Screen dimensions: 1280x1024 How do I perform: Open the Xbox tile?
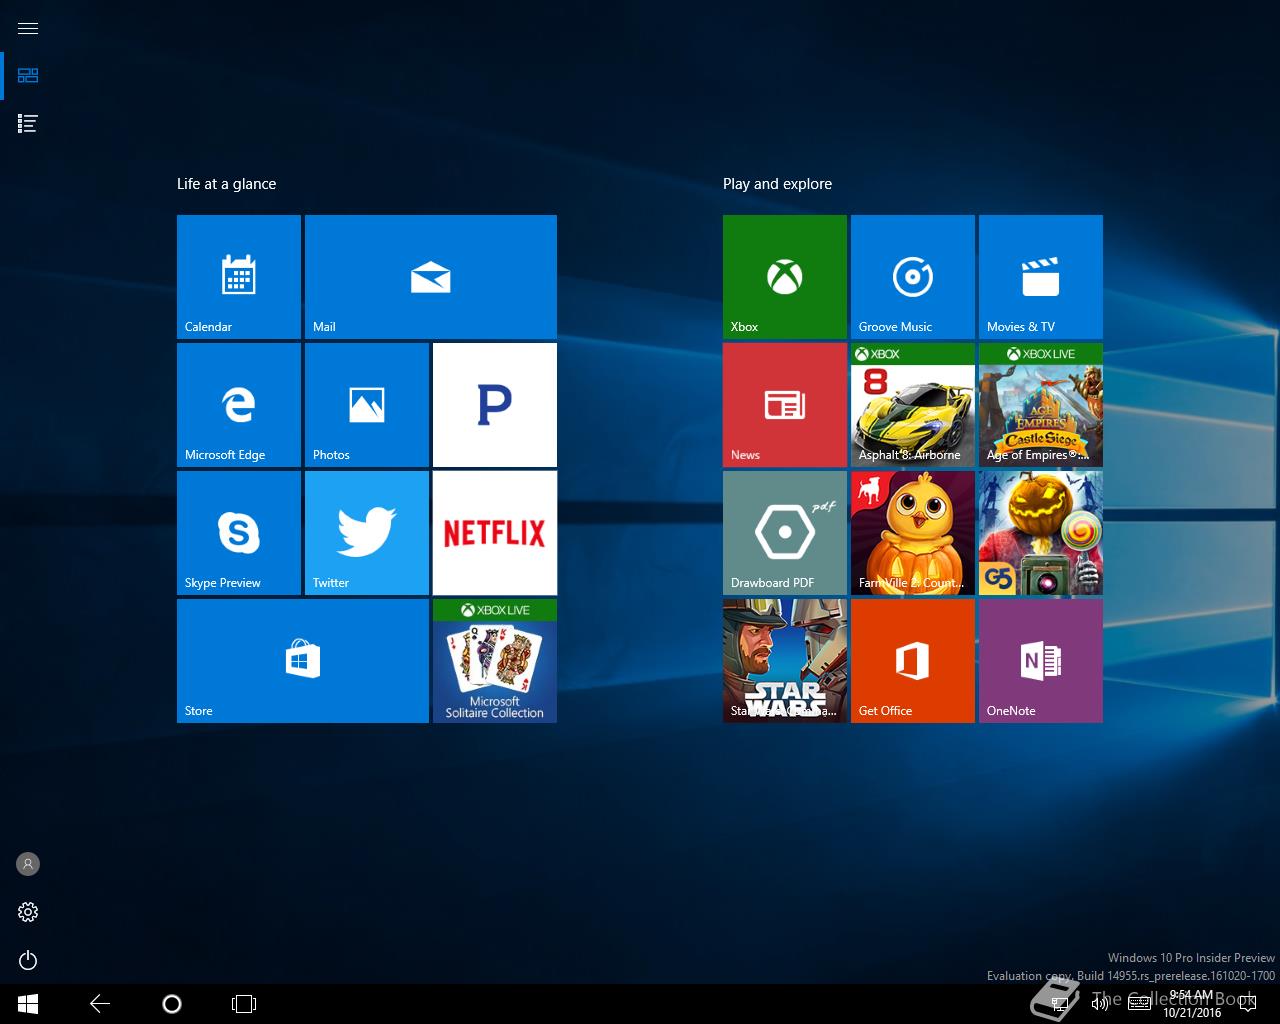[x=785, y=277]
